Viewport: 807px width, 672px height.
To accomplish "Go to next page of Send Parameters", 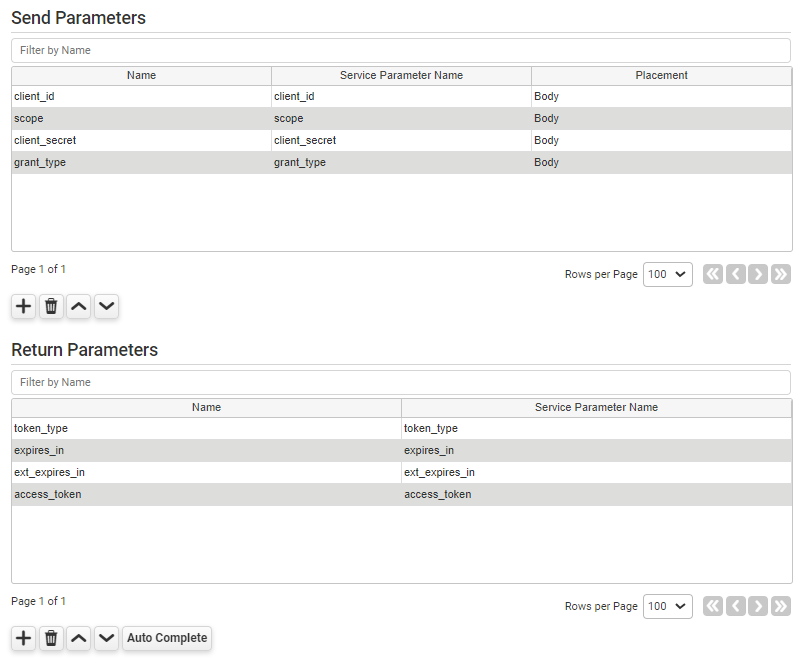I will (758, 274).
